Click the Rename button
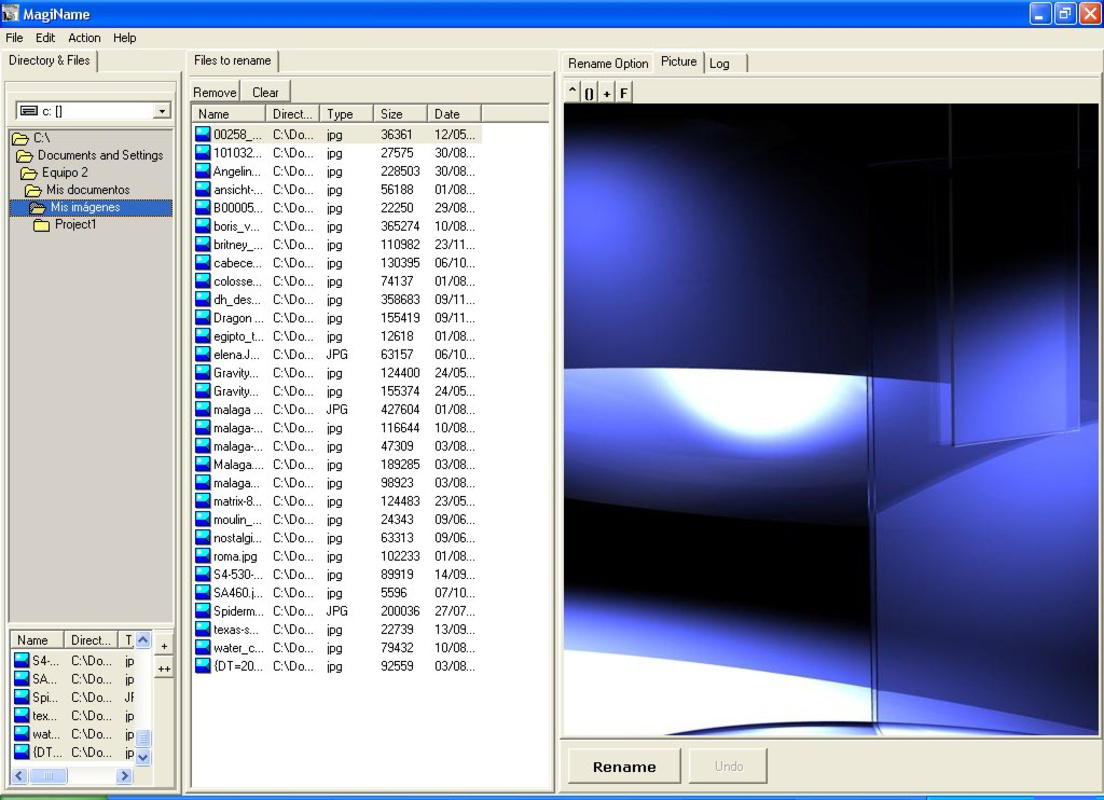 point(625,766)
